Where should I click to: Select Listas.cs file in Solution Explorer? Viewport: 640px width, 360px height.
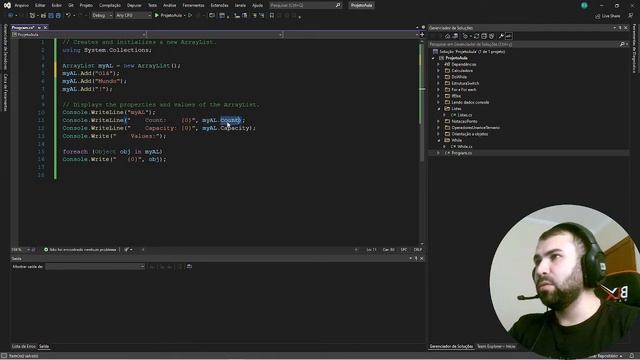pos(464,115)
